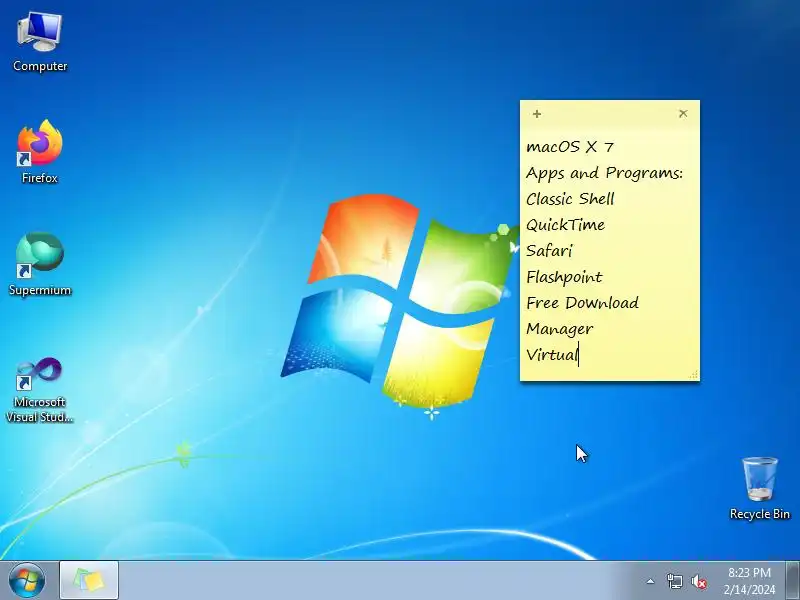The image size is (800, 600).
Task: Show hidden system tray icons arrow
Action: (650, 581)
